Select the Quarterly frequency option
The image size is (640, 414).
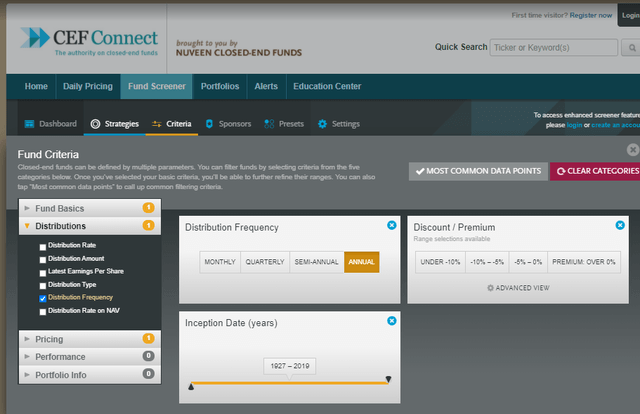tap(264, 262)
